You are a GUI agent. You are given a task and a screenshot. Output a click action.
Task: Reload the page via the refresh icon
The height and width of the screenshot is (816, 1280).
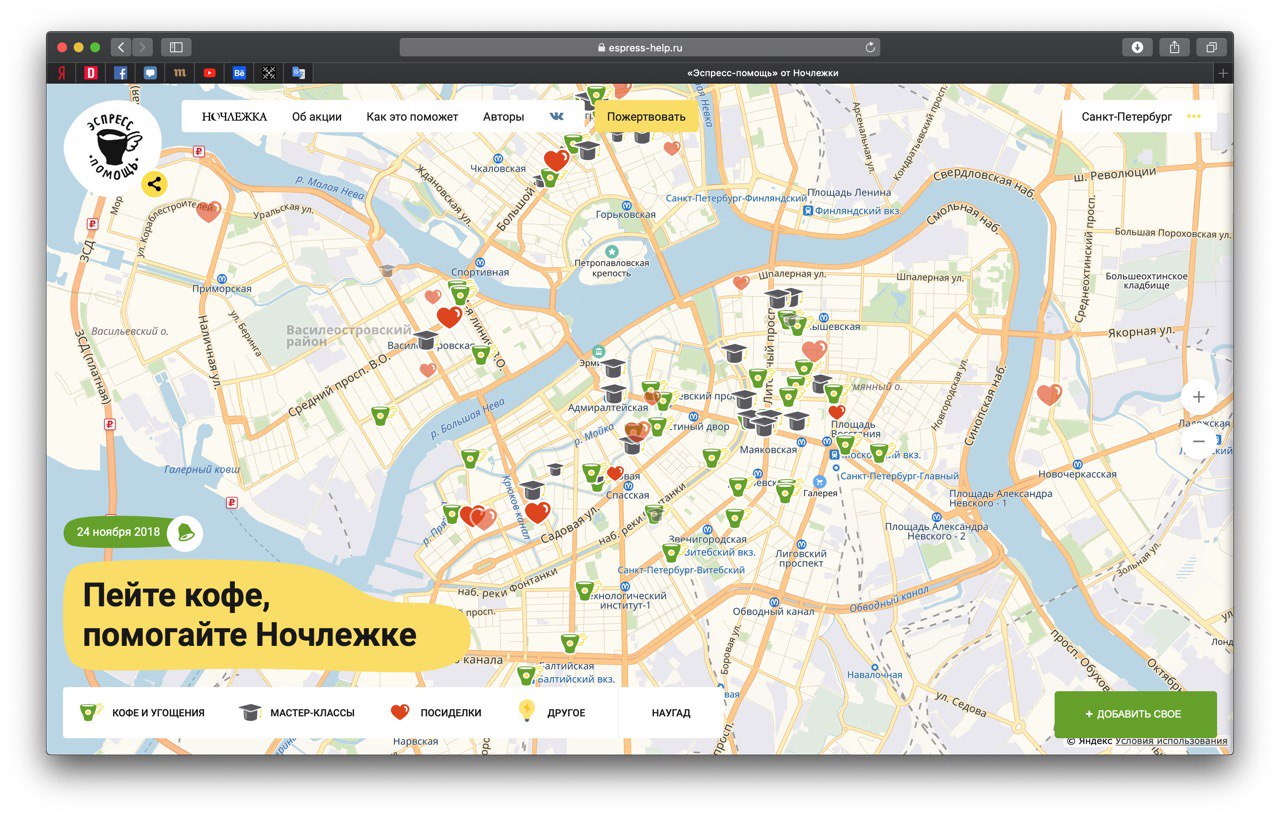tap(870, 47)
